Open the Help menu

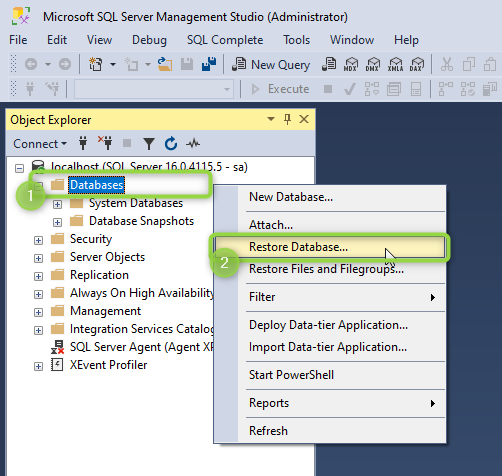coord(406,40)
